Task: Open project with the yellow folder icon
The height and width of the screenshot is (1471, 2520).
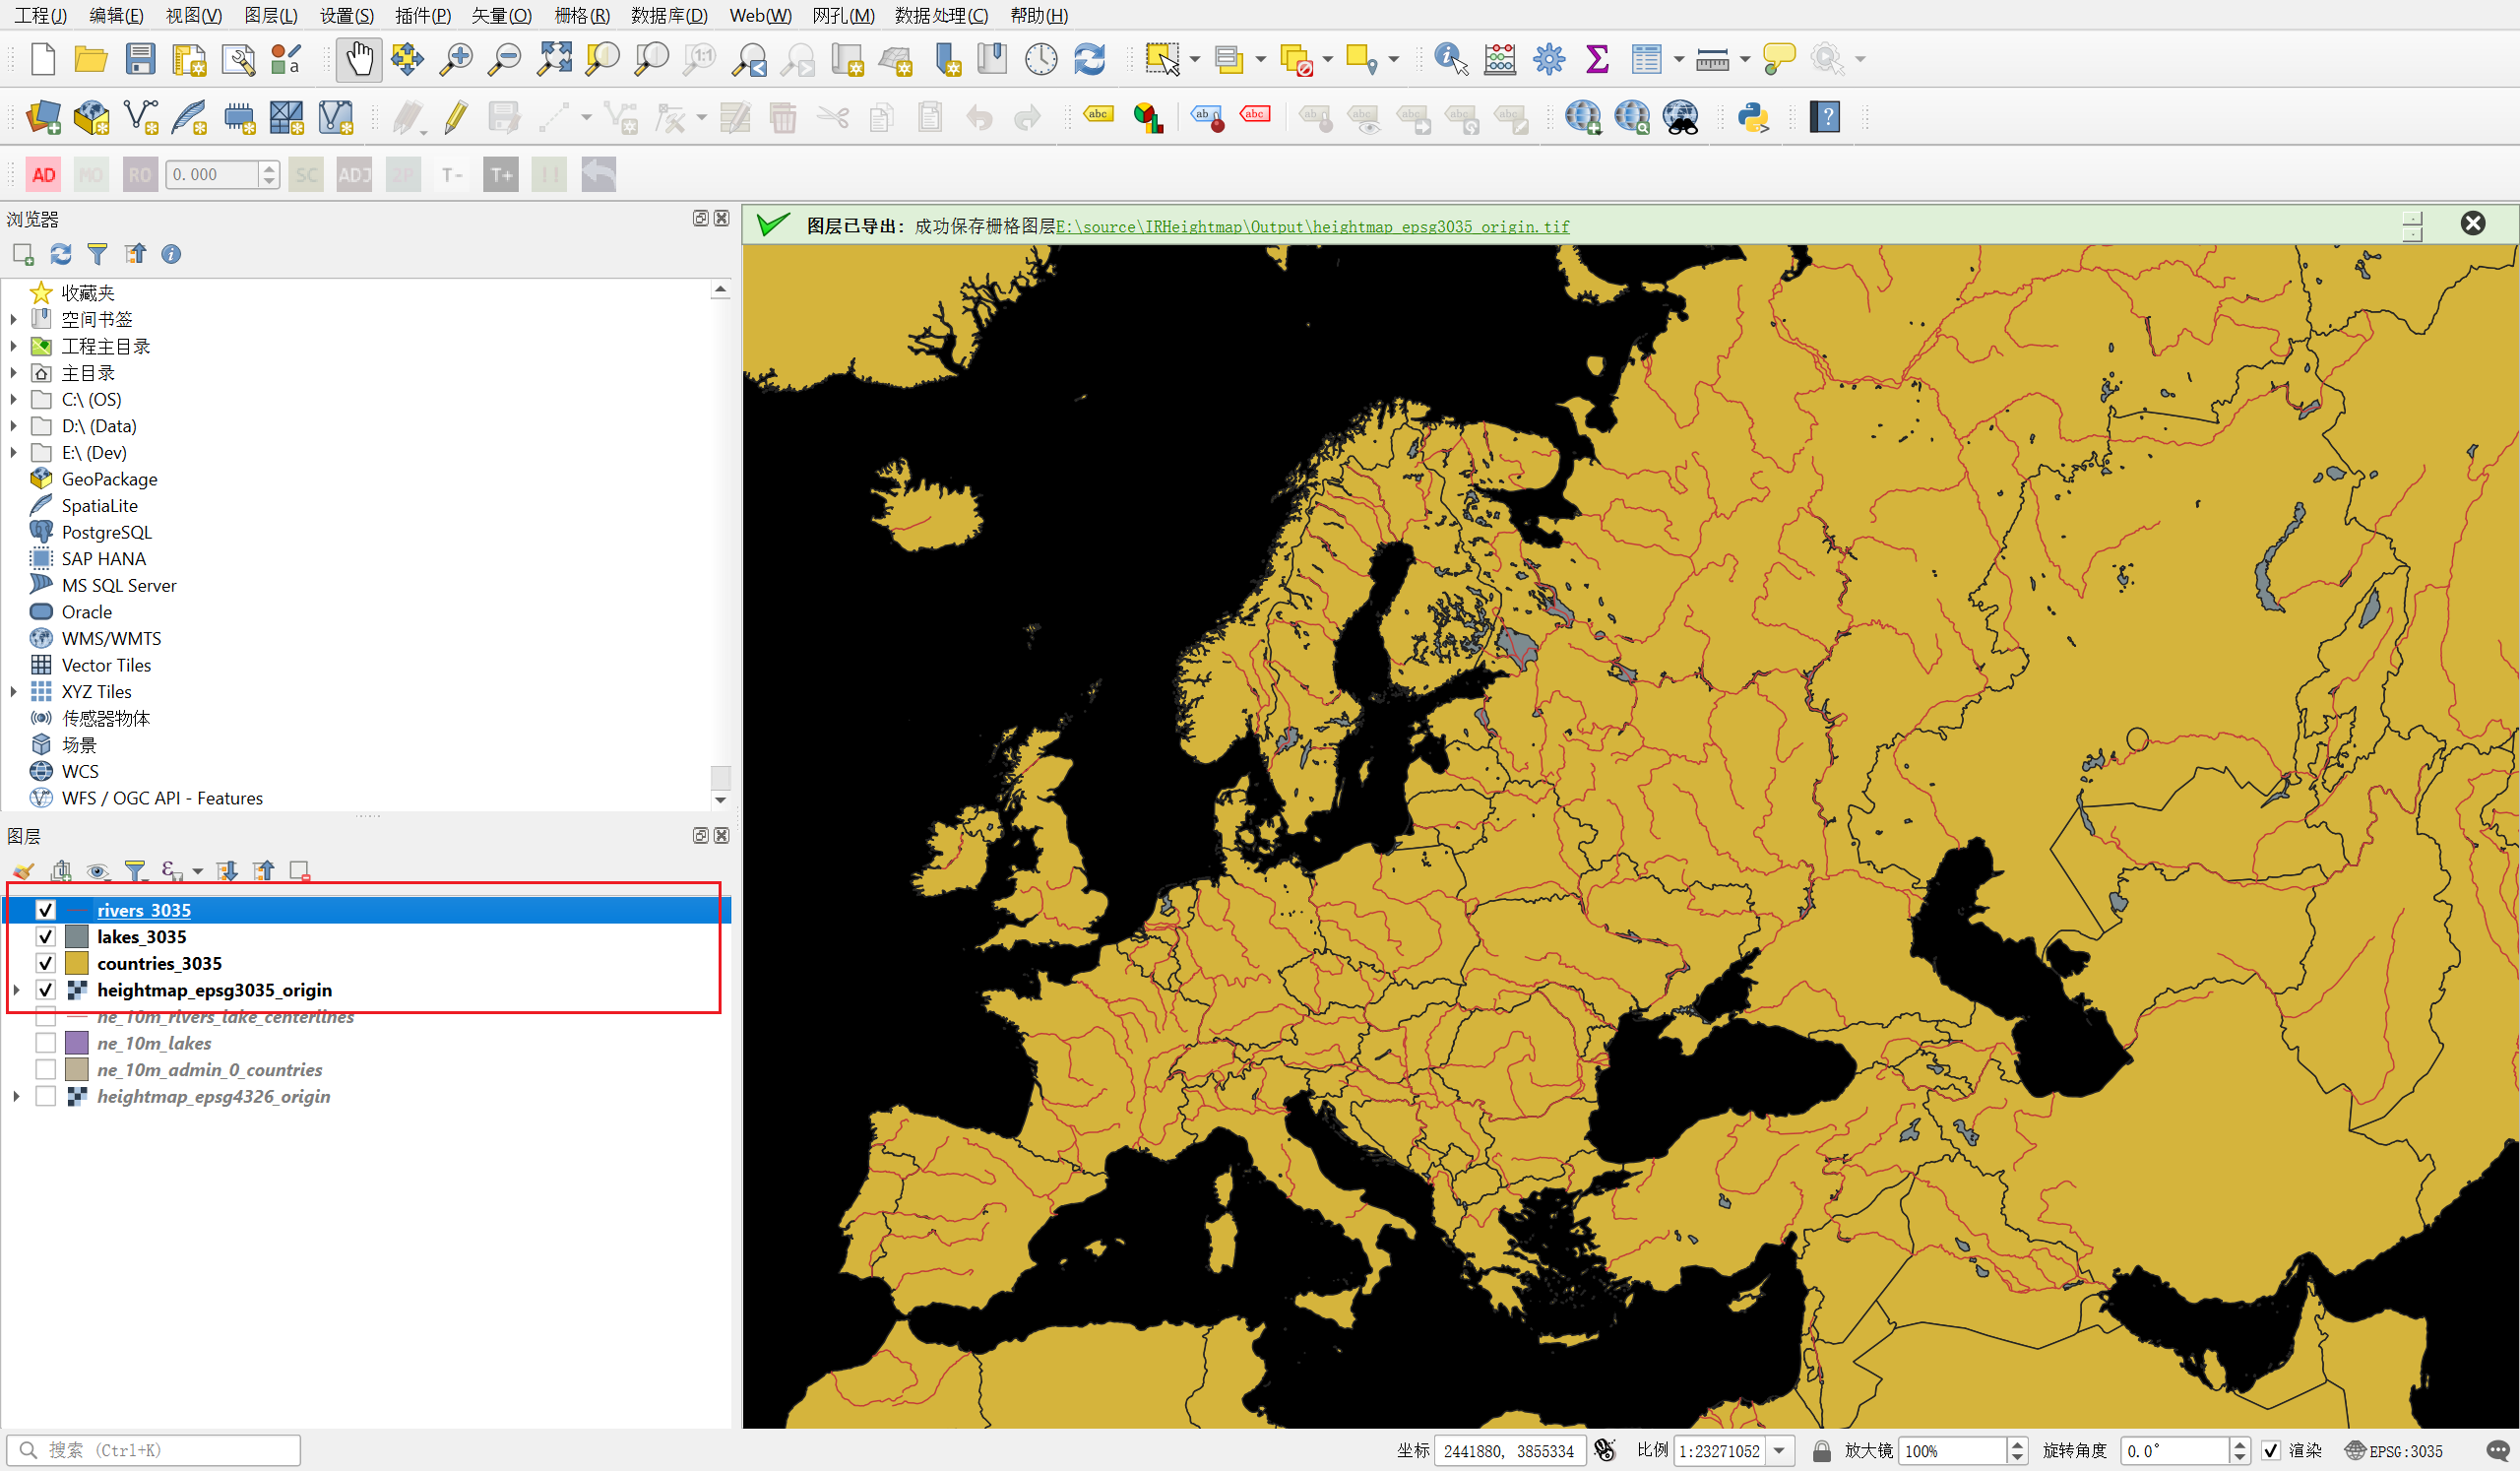Action: click(91, 59)
